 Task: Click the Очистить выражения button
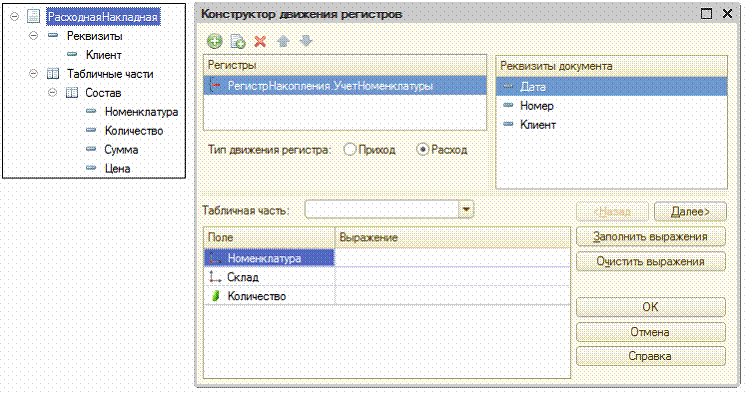click(651, 261)
